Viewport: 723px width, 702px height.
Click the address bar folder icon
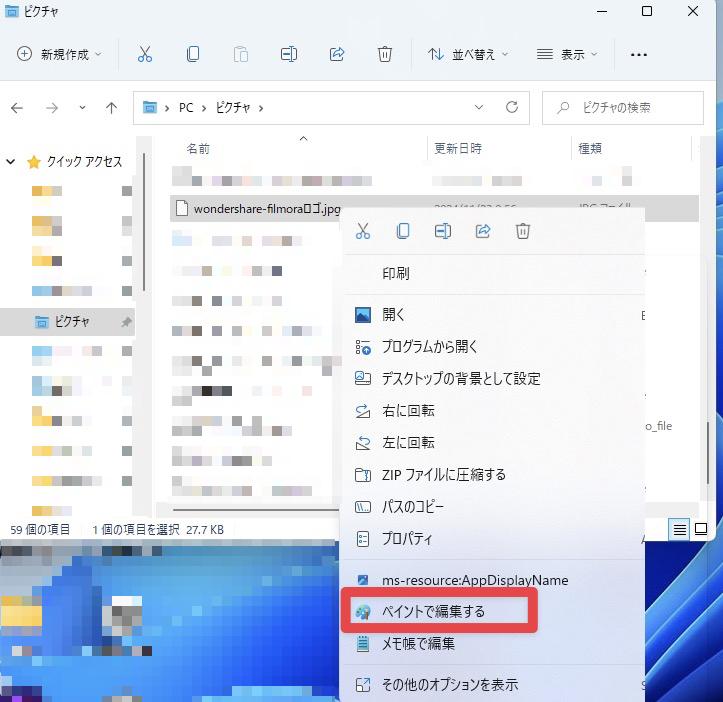tap(150, 107)
